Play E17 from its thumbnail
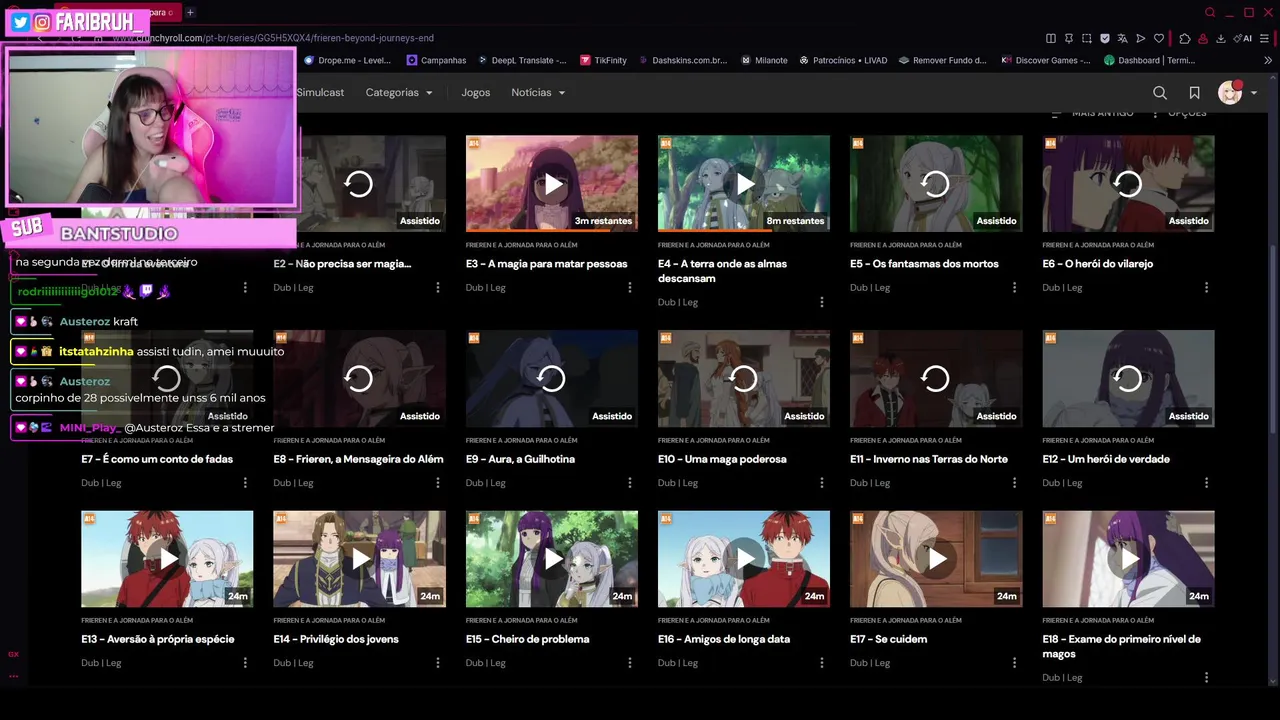Screen dimensions: 1280x720 click(936, 559)
